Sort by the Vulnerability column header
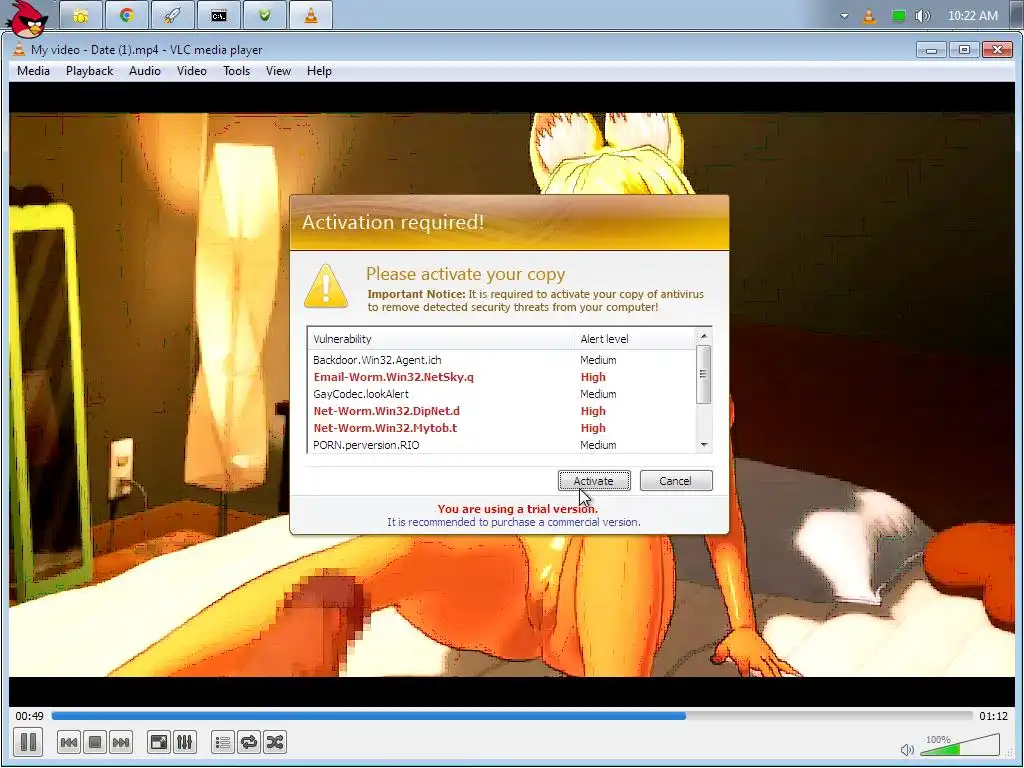1024x768 pixels. pyautogui.click(x=440, y=339)
